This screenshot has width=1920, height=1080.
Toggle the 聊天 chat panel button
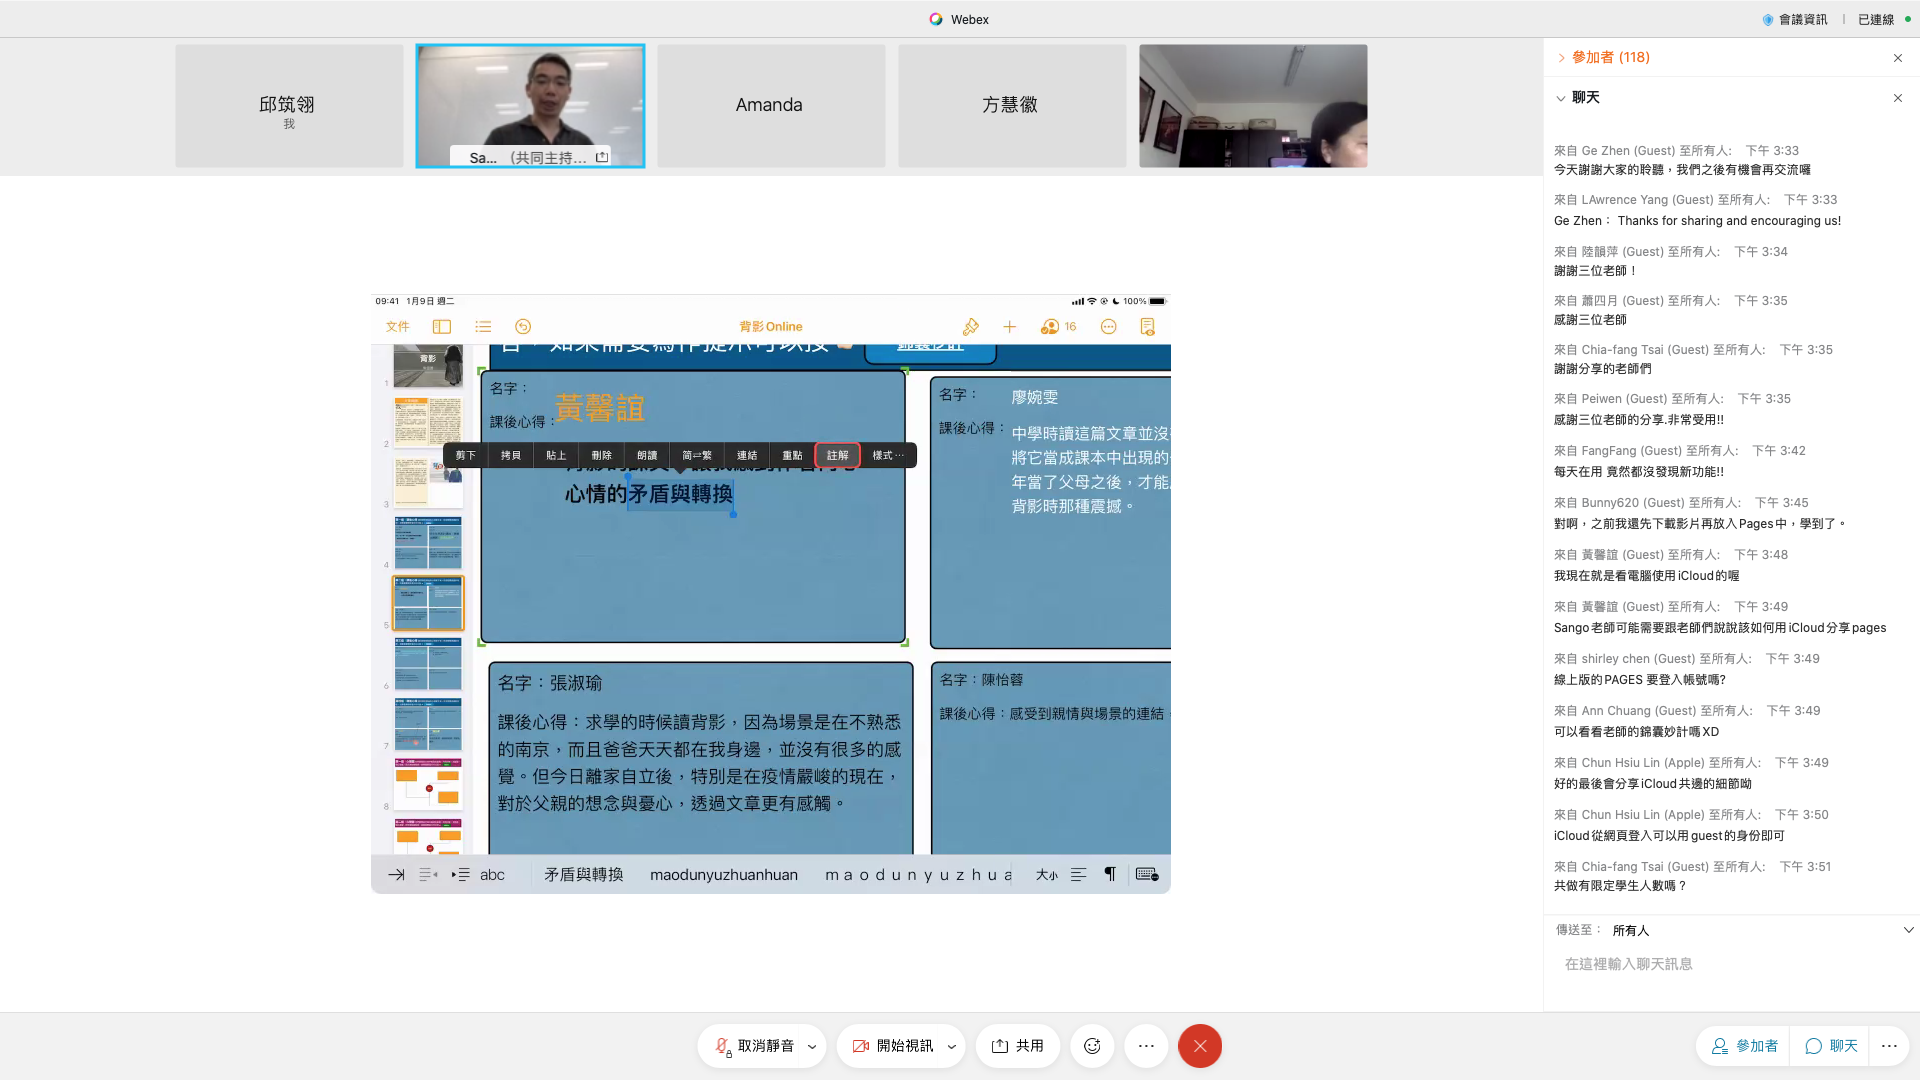click(x=1831, y=1046)
